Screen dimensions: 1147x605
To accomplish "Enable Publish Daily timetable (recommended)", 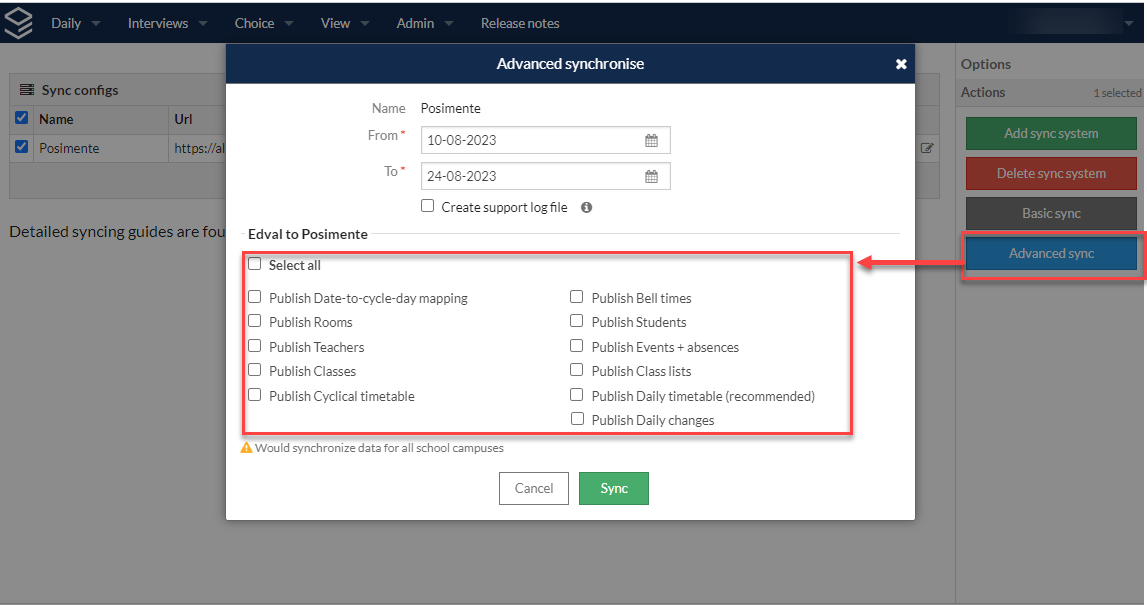I will click(576, 395).
